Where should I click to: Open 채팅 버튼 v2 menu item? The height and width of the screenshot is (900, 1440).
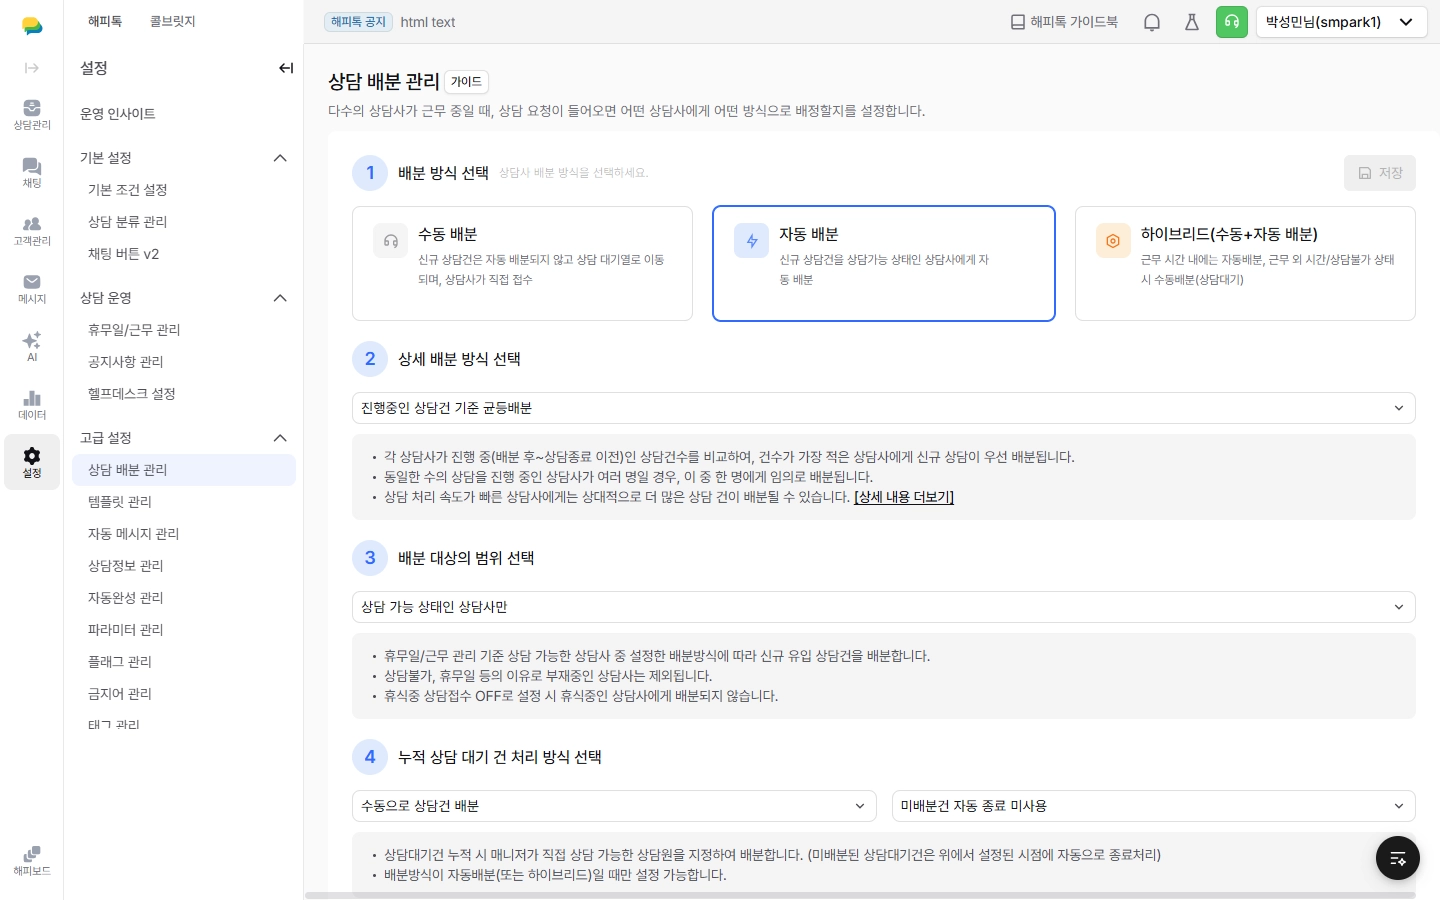point(184,254)
